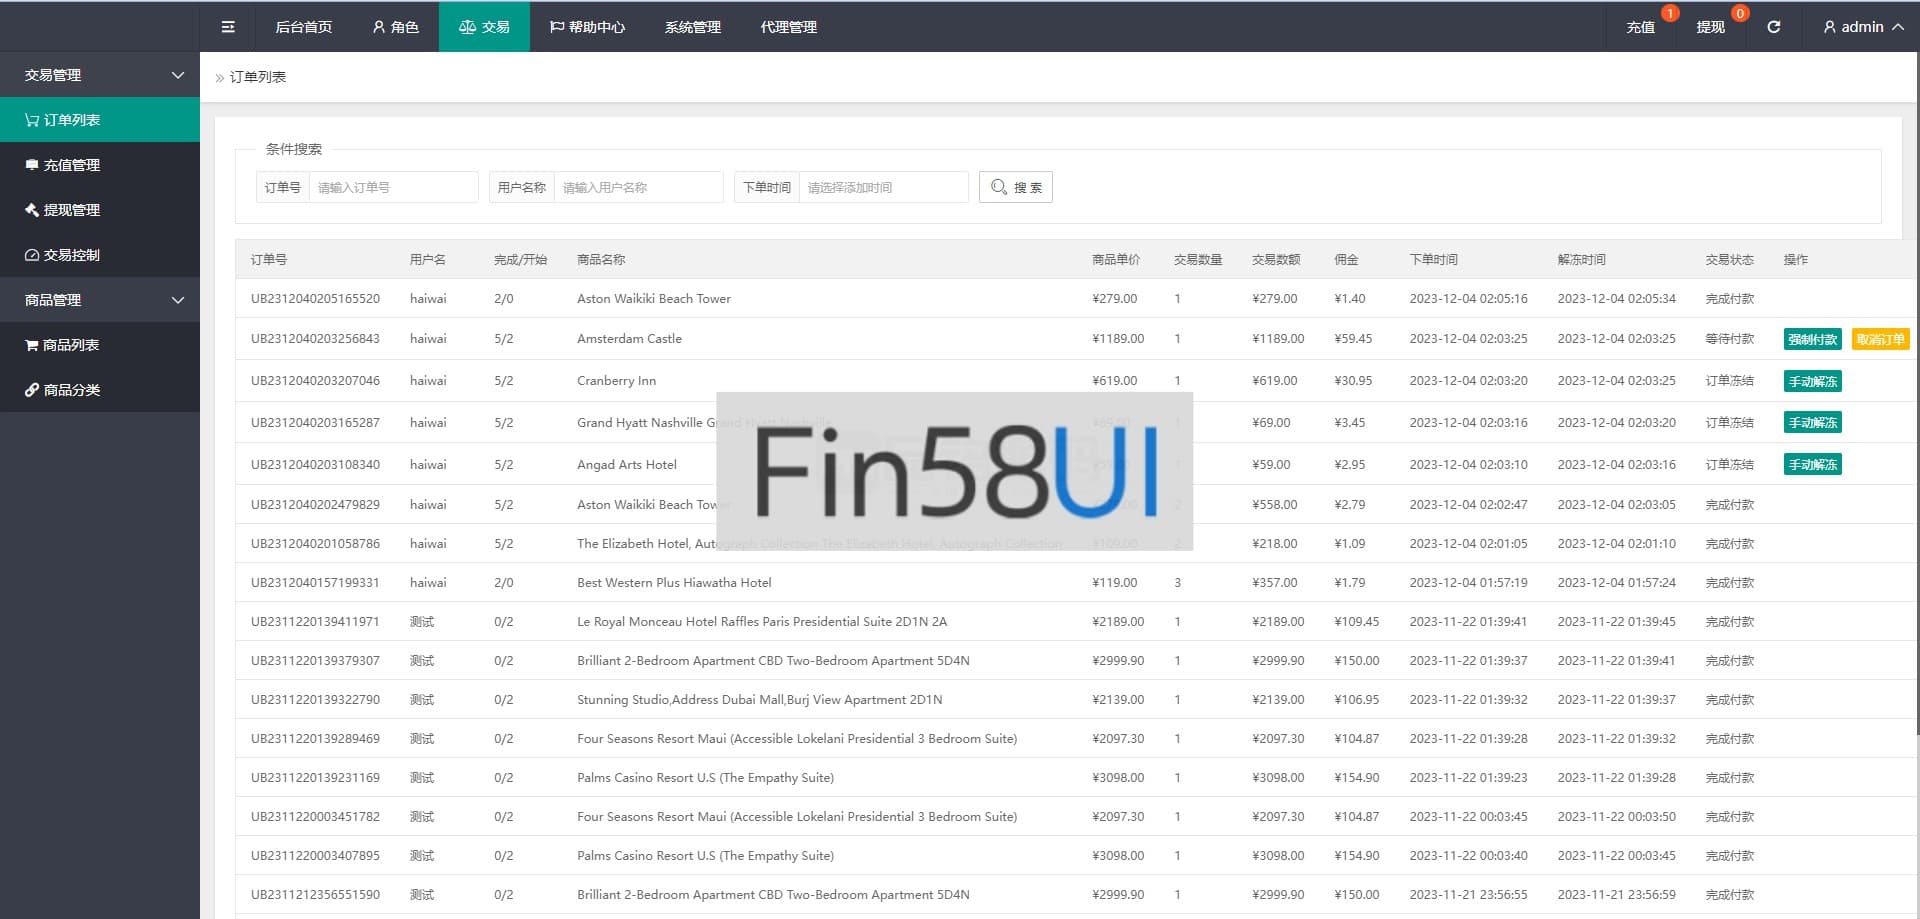Switch to 后台首页 top tab

[x=304, y=27]
